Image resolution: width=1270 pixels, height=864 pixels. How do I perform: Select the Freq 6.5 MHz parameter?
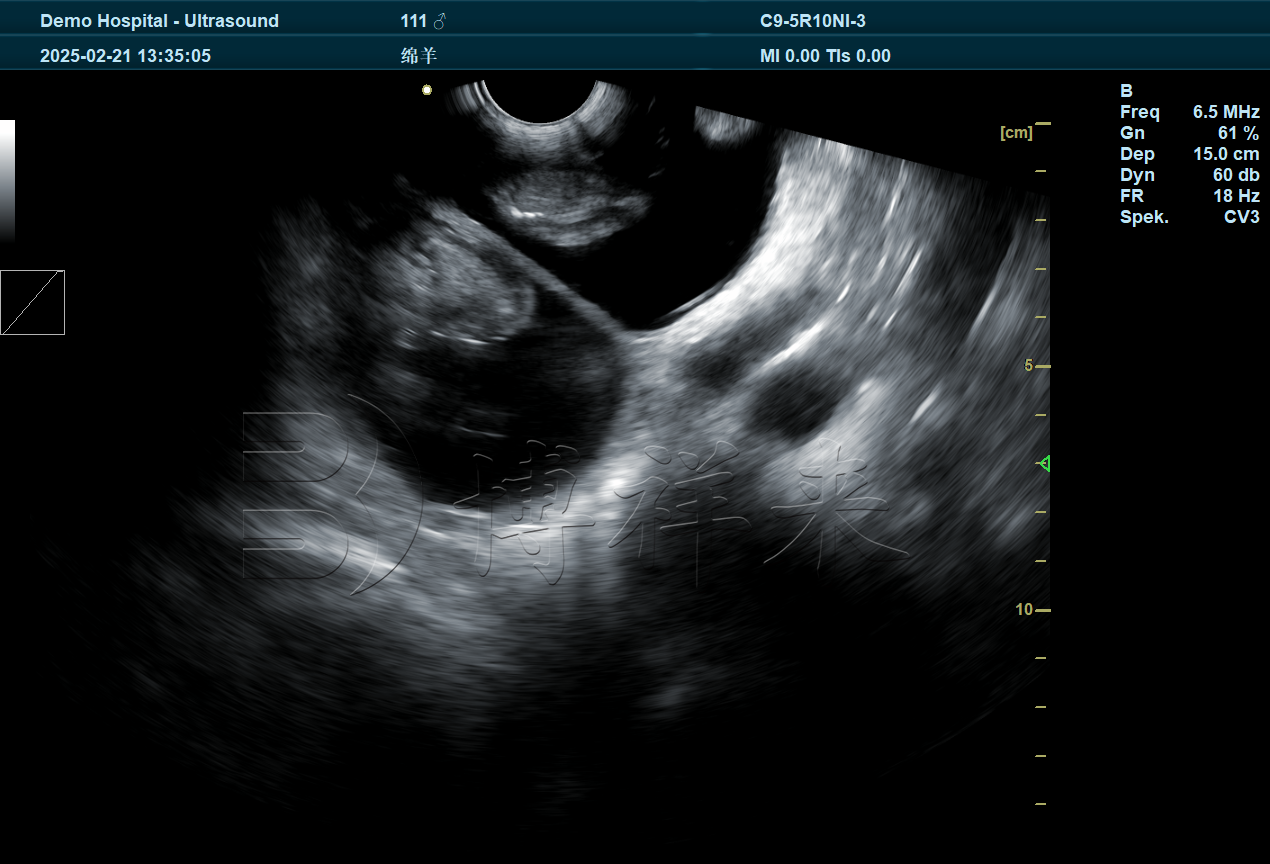point(1189,112)
